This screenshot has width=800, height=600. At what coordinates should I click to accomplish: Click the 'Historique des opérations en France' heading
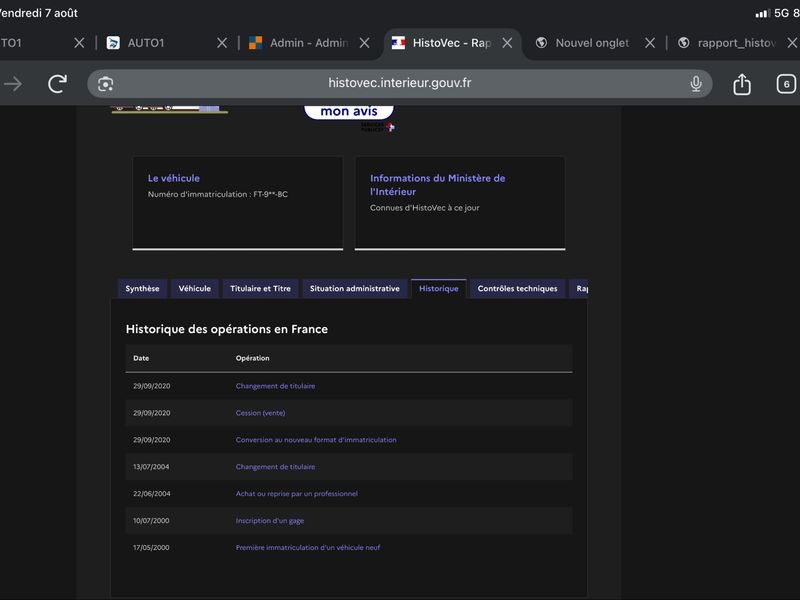pos(227,329)
